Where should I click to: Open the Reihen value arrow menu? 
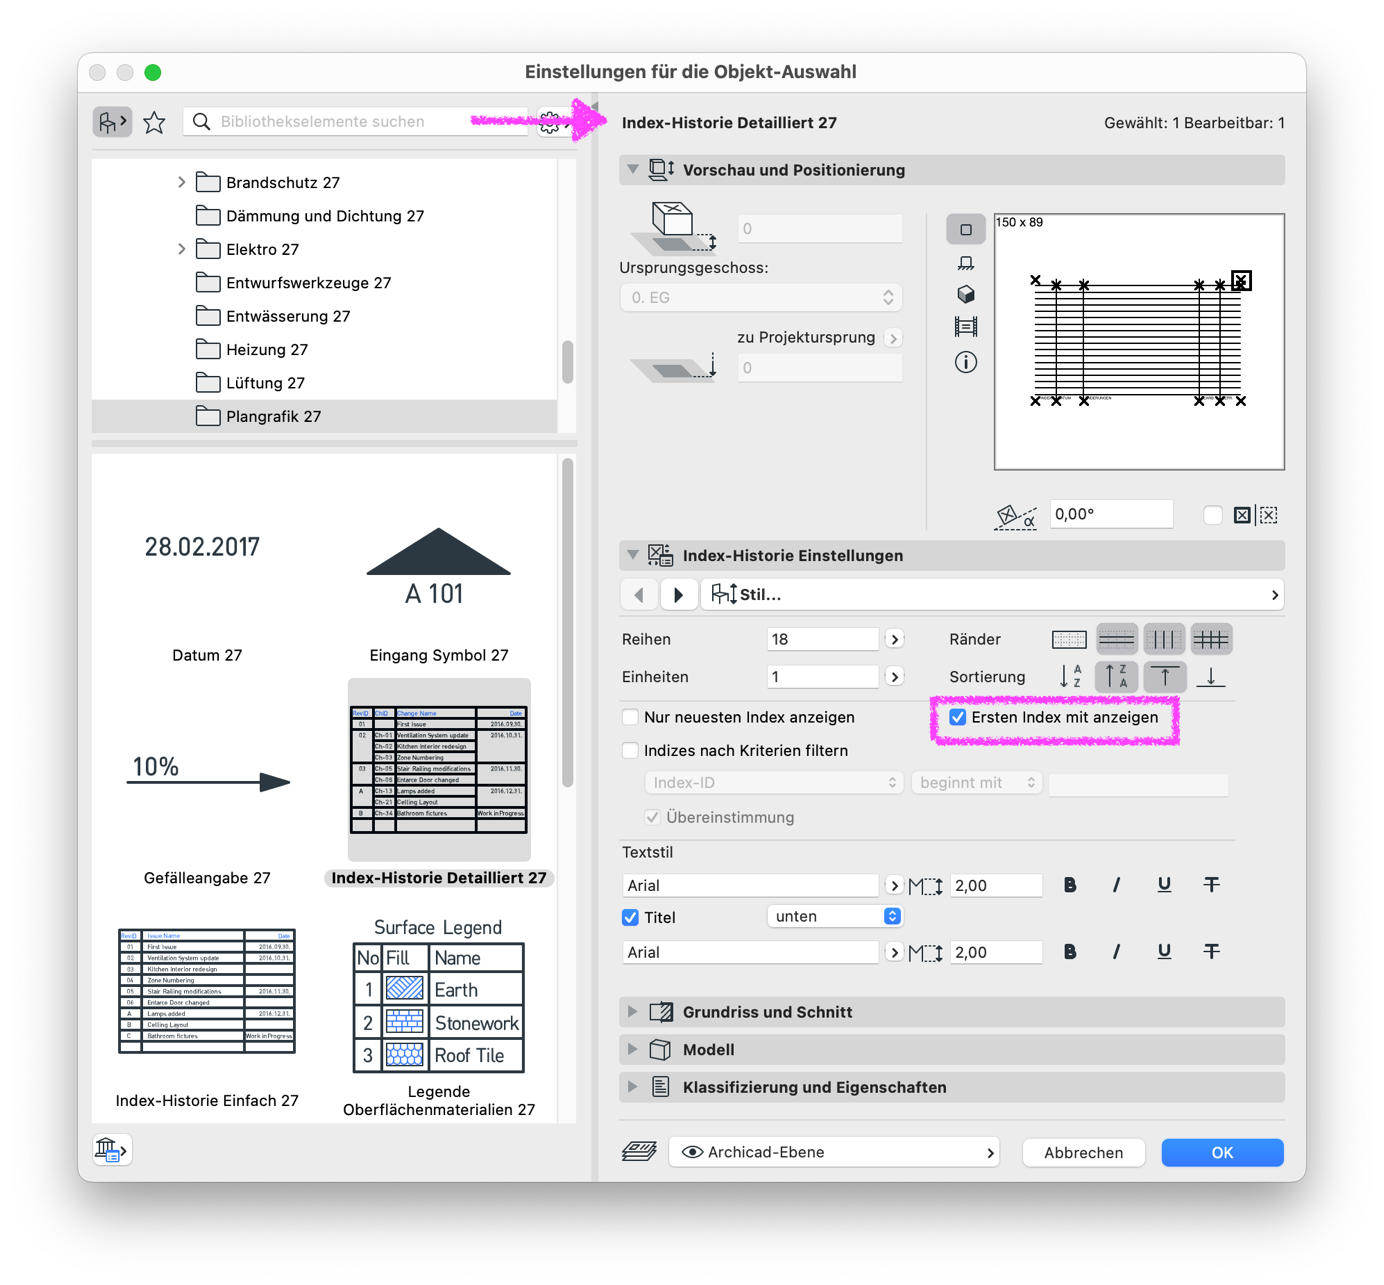895,639
